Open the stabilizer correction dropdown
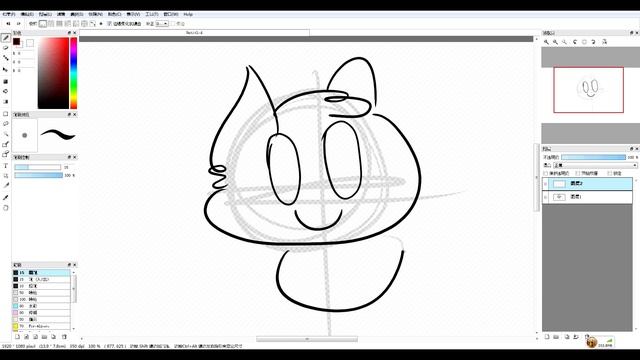The height and width of the screenshot is (360, 640). point(162,24)
